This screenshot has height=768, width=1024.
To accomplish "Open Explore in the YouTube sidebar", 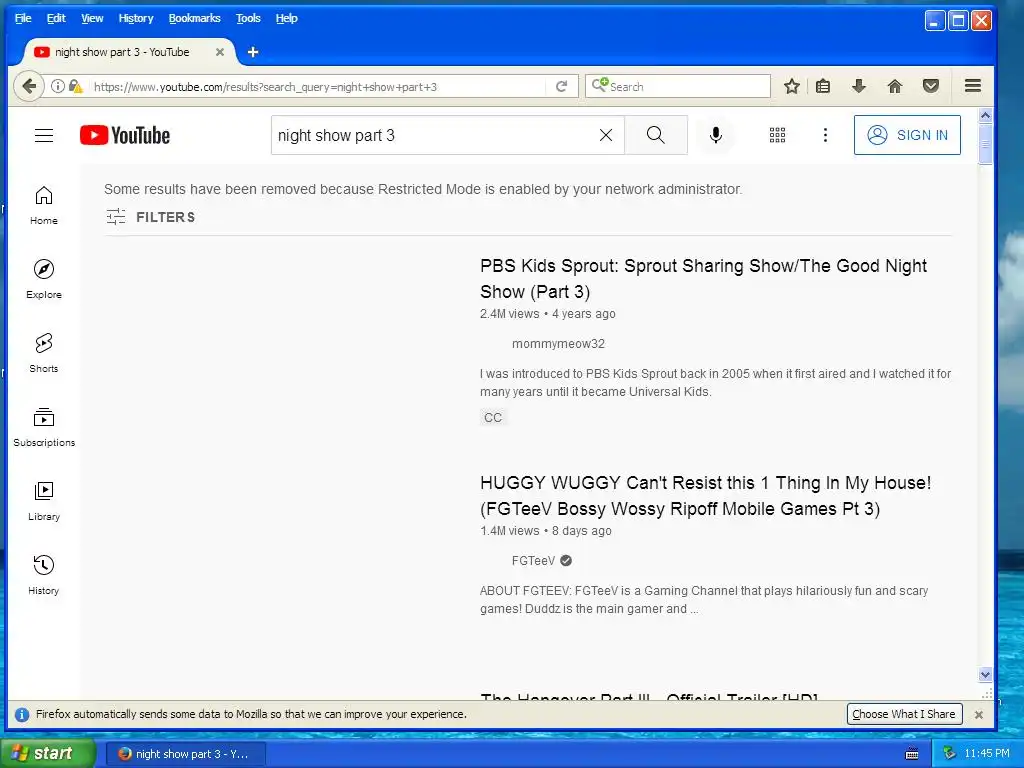I will (44, 279).
